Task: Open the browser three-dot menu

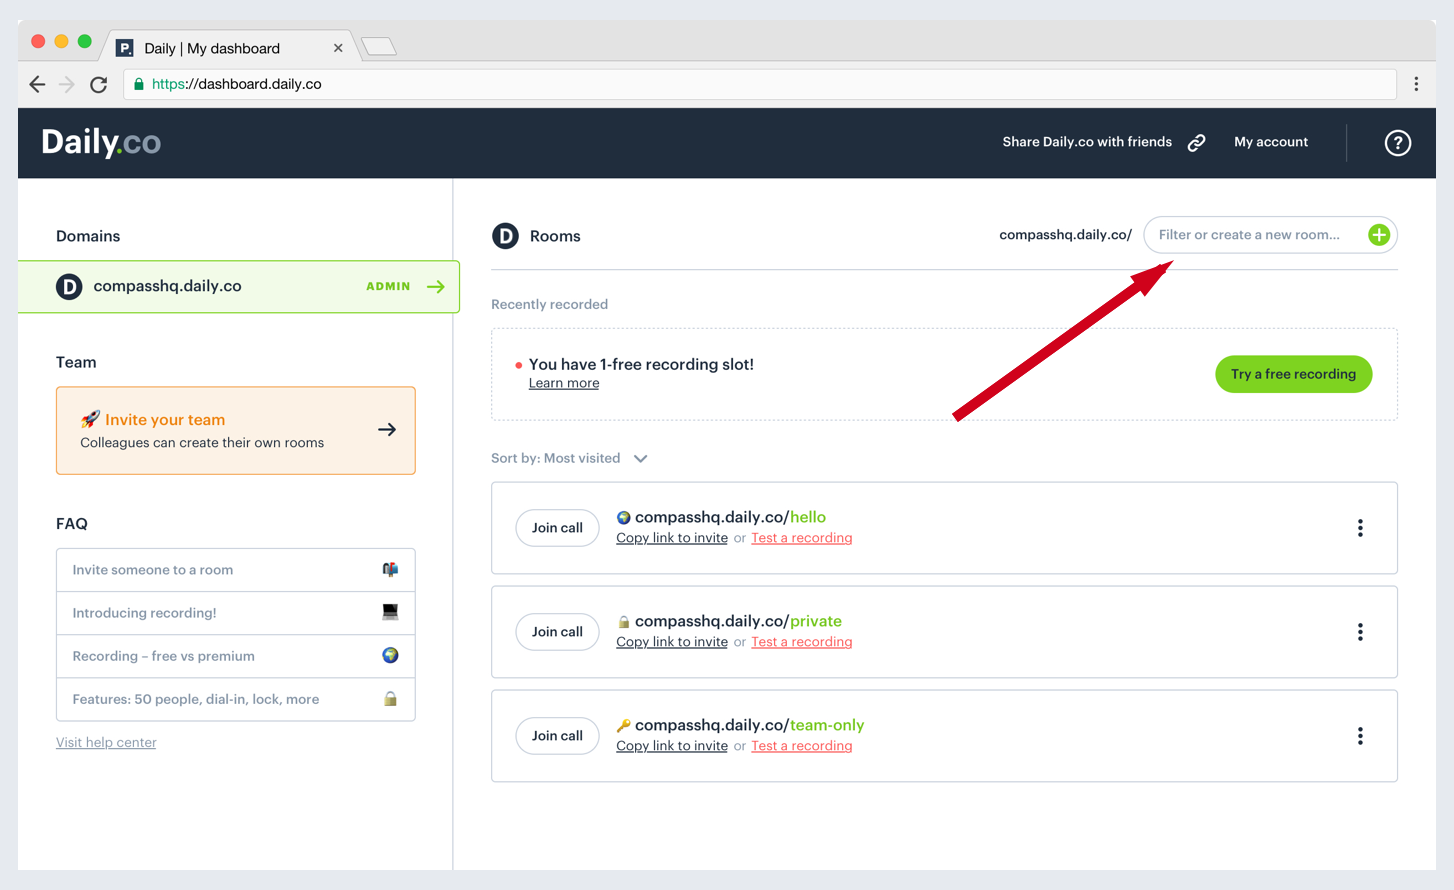Action: [1416, 84]
